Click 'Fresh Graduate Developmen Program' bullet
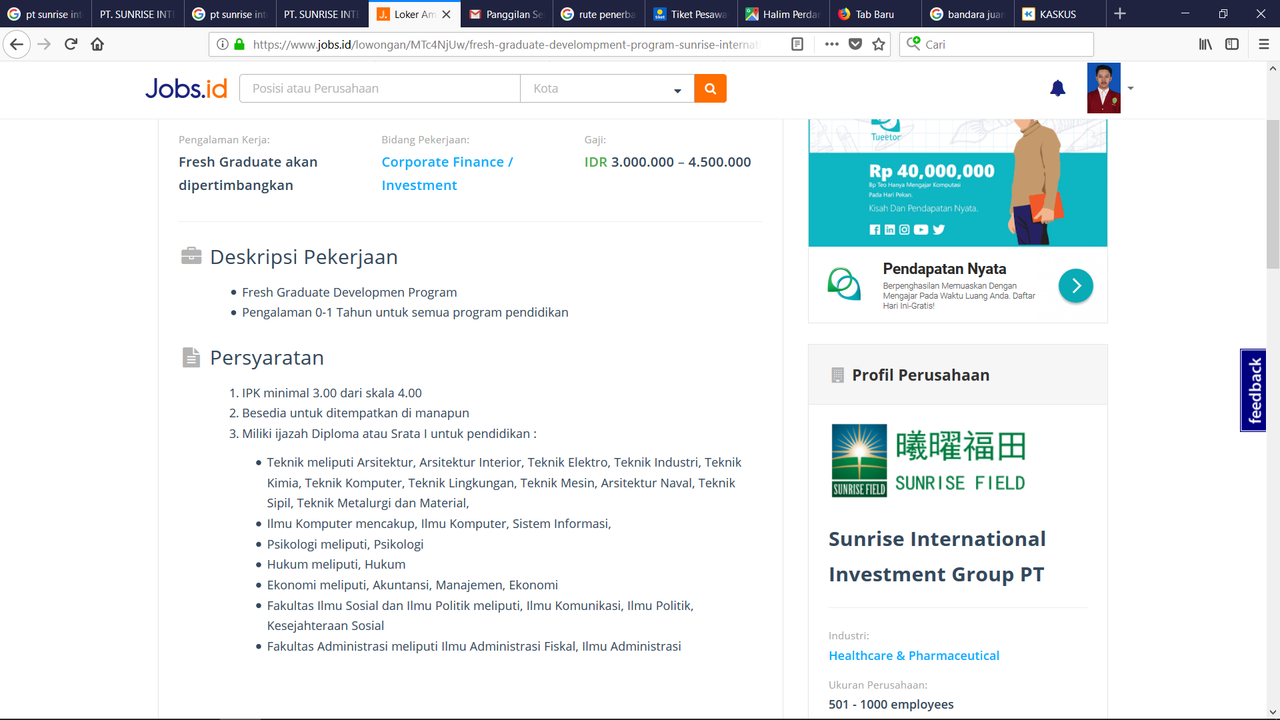 click(x=349, y=292)
